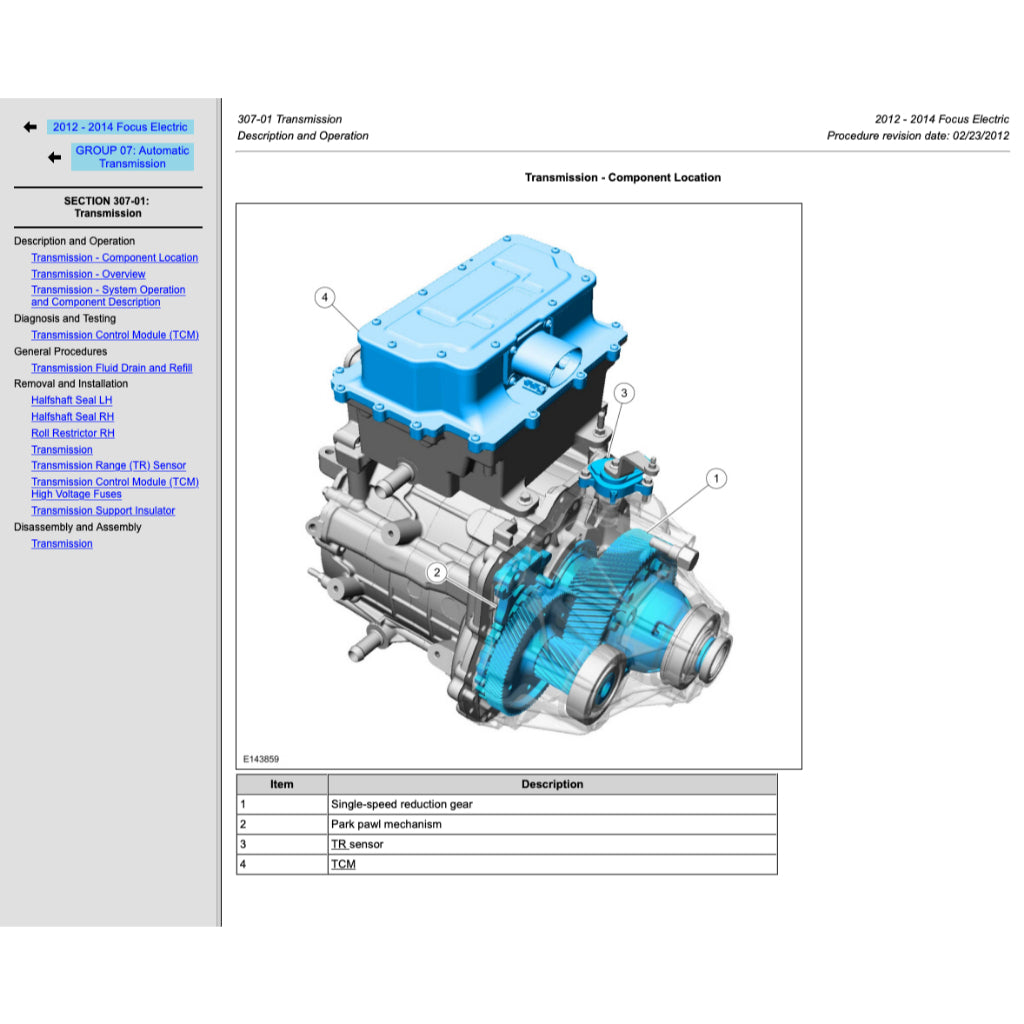Open Halfshaft Seal RH procedure
The height and width of the screenshot is (1024, 1024).
tap(72, 417)
